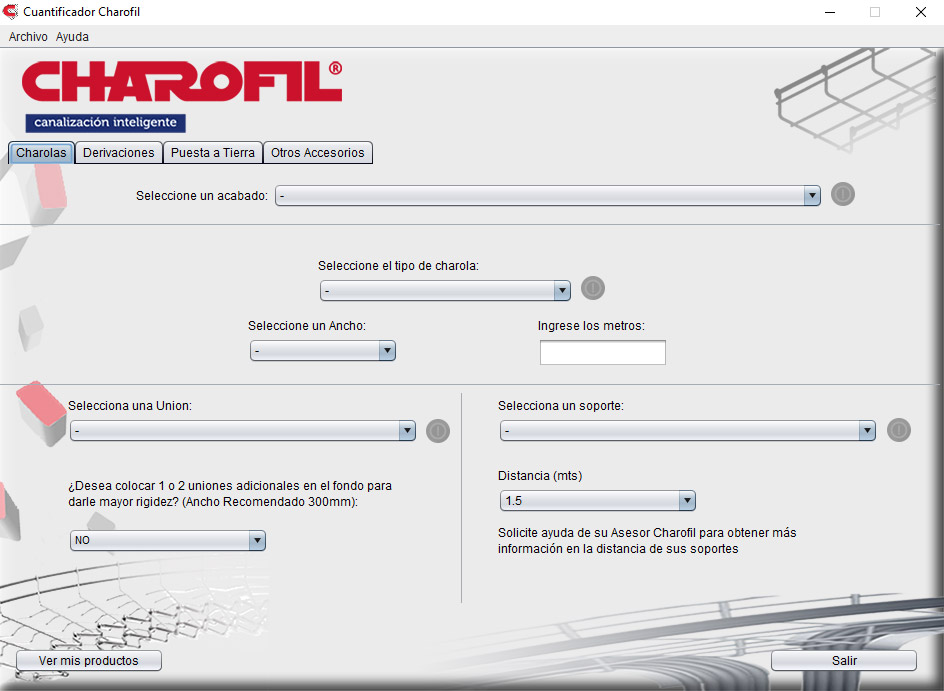Click the info icon beside the soporte dropdown
This screenshot has height=691, width=944.
click(x=899, y=430)
